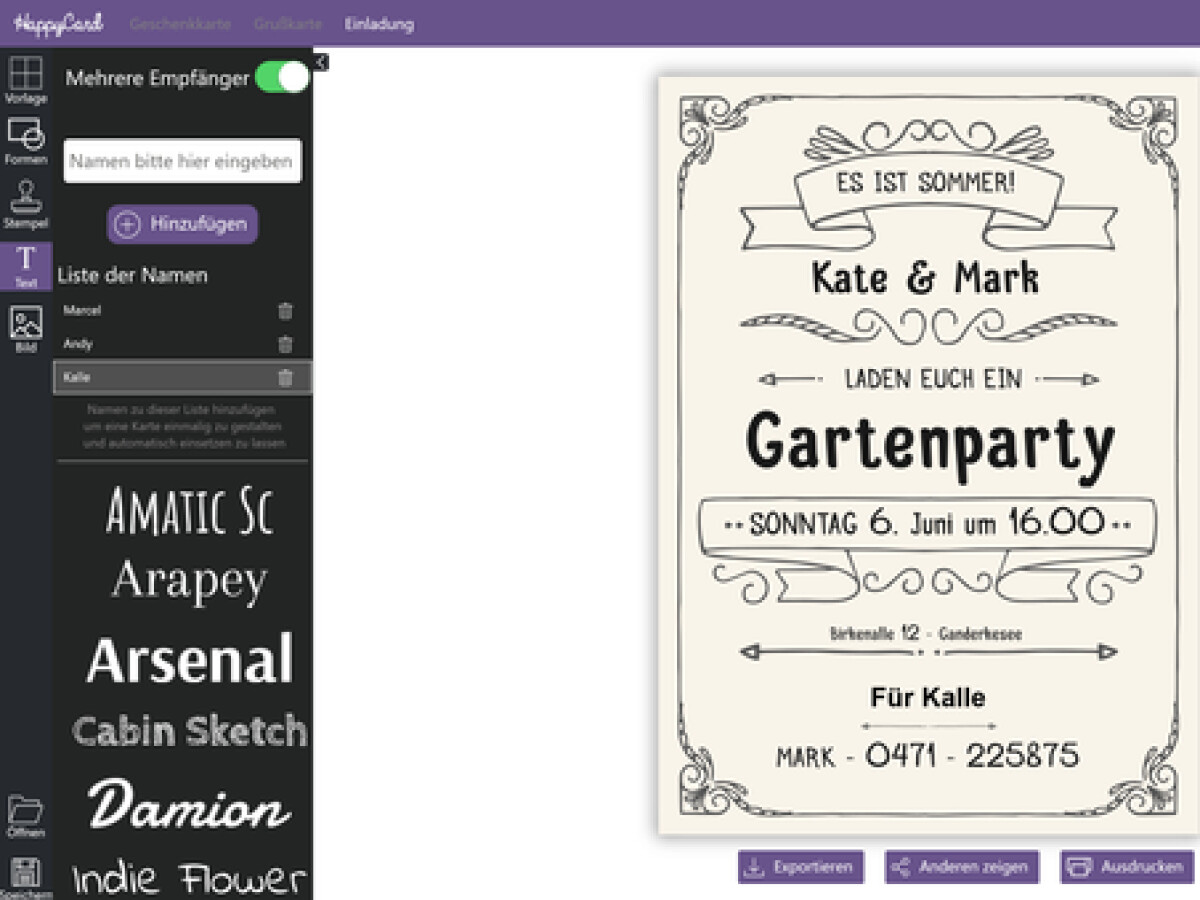Open the Vorlage templates panel

[26, 79]
